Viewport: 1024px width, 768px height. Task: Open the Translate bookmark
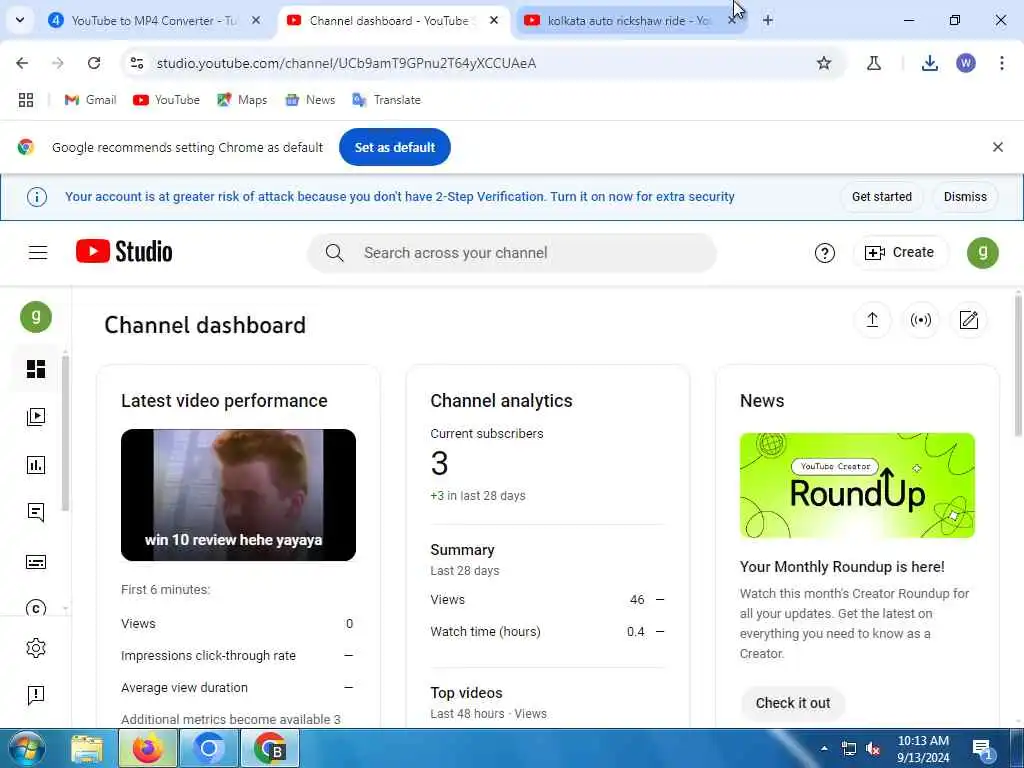pos(387,100)
